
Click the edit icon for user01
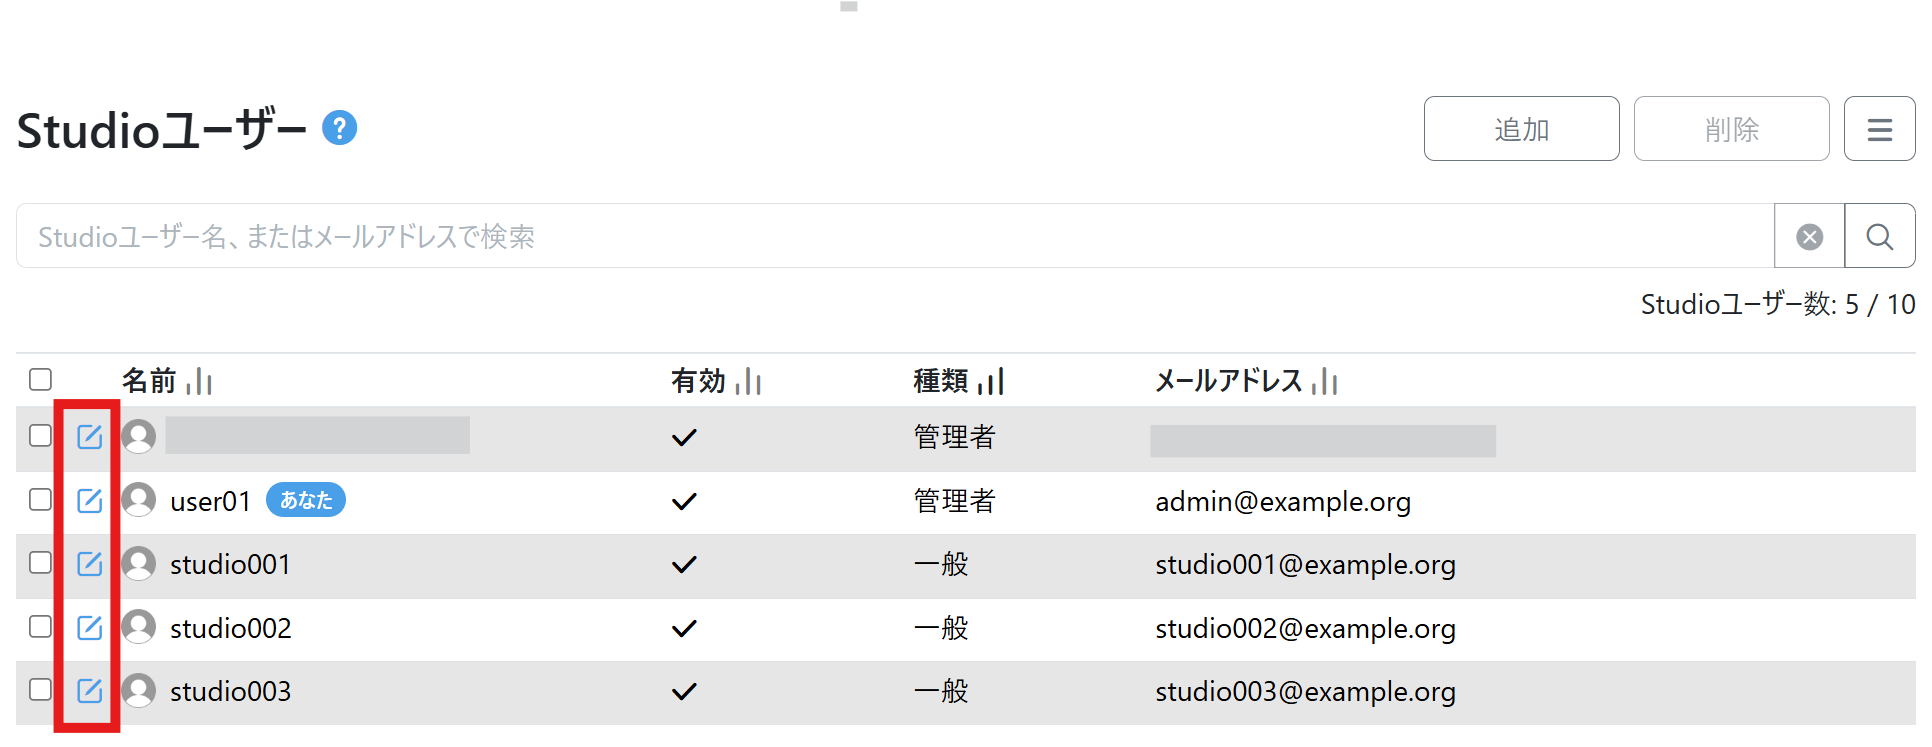pyautogui.click(x=90, y=500)
